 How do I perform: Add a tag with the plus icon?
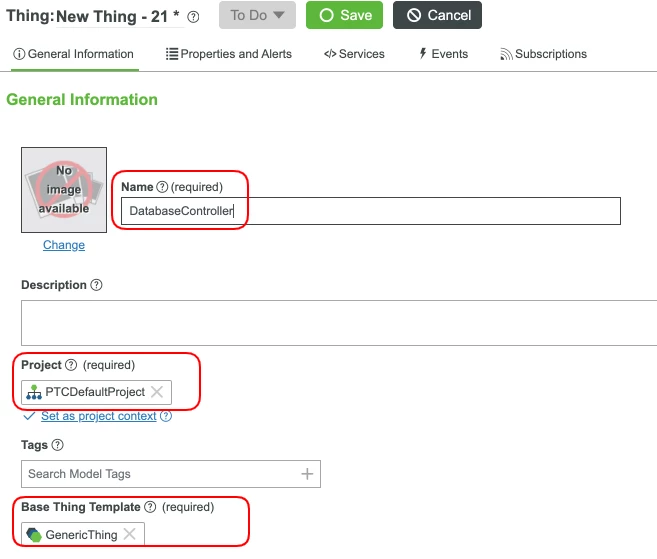click(307, 474)
